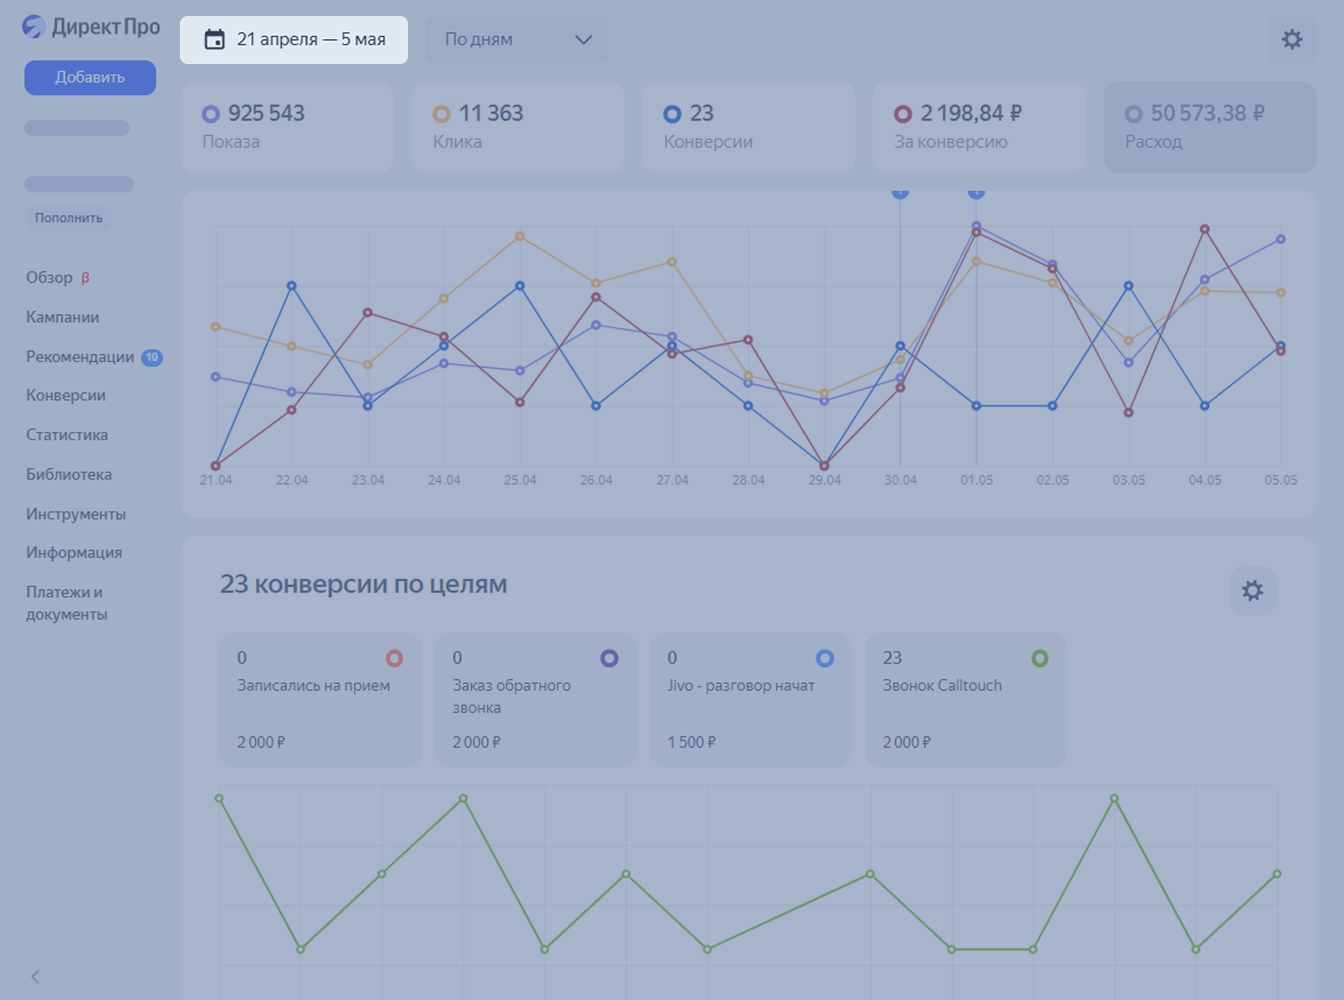
Task: Open Информация menu item
Action: (x=74, y=552)
